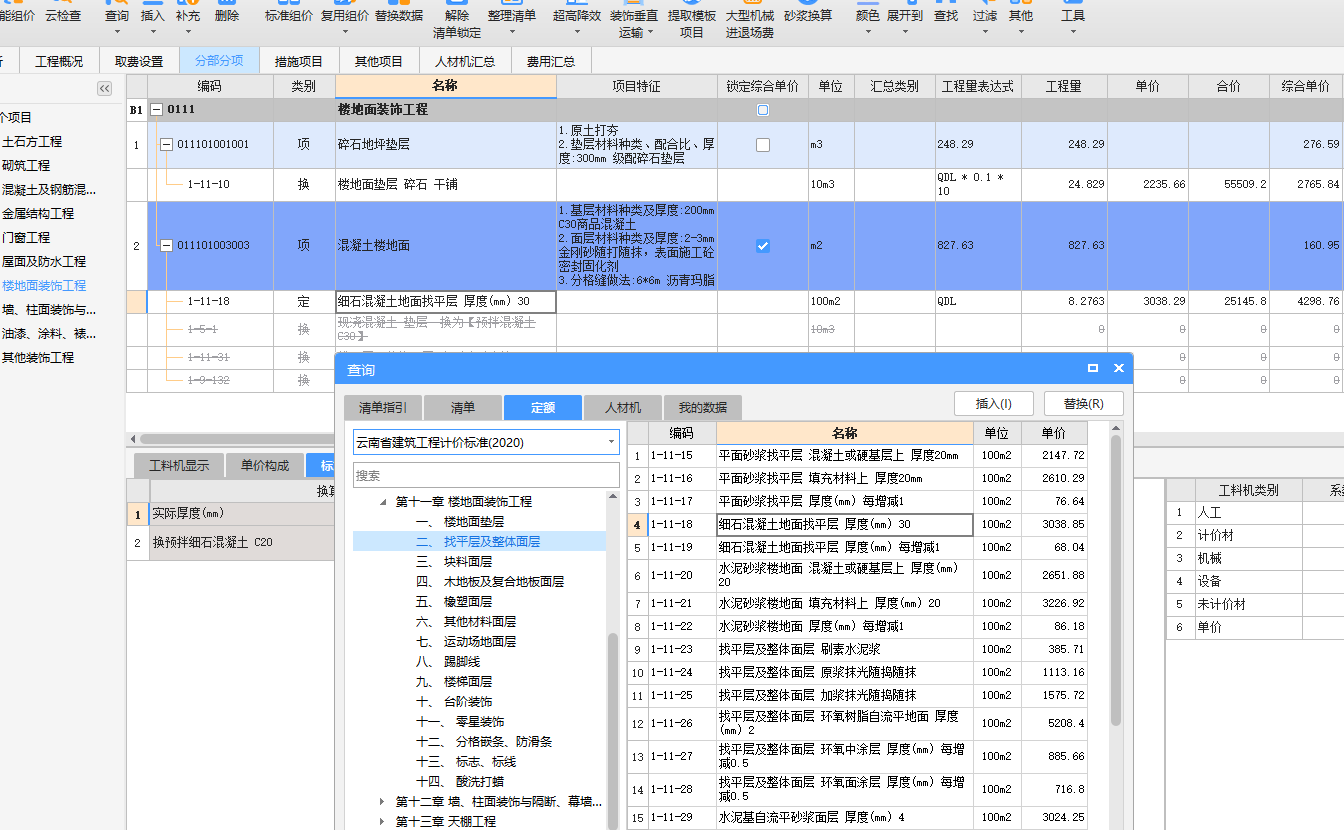
Task: Open the 过滤 dropdown arrow
Action: [x=985, y=32]
